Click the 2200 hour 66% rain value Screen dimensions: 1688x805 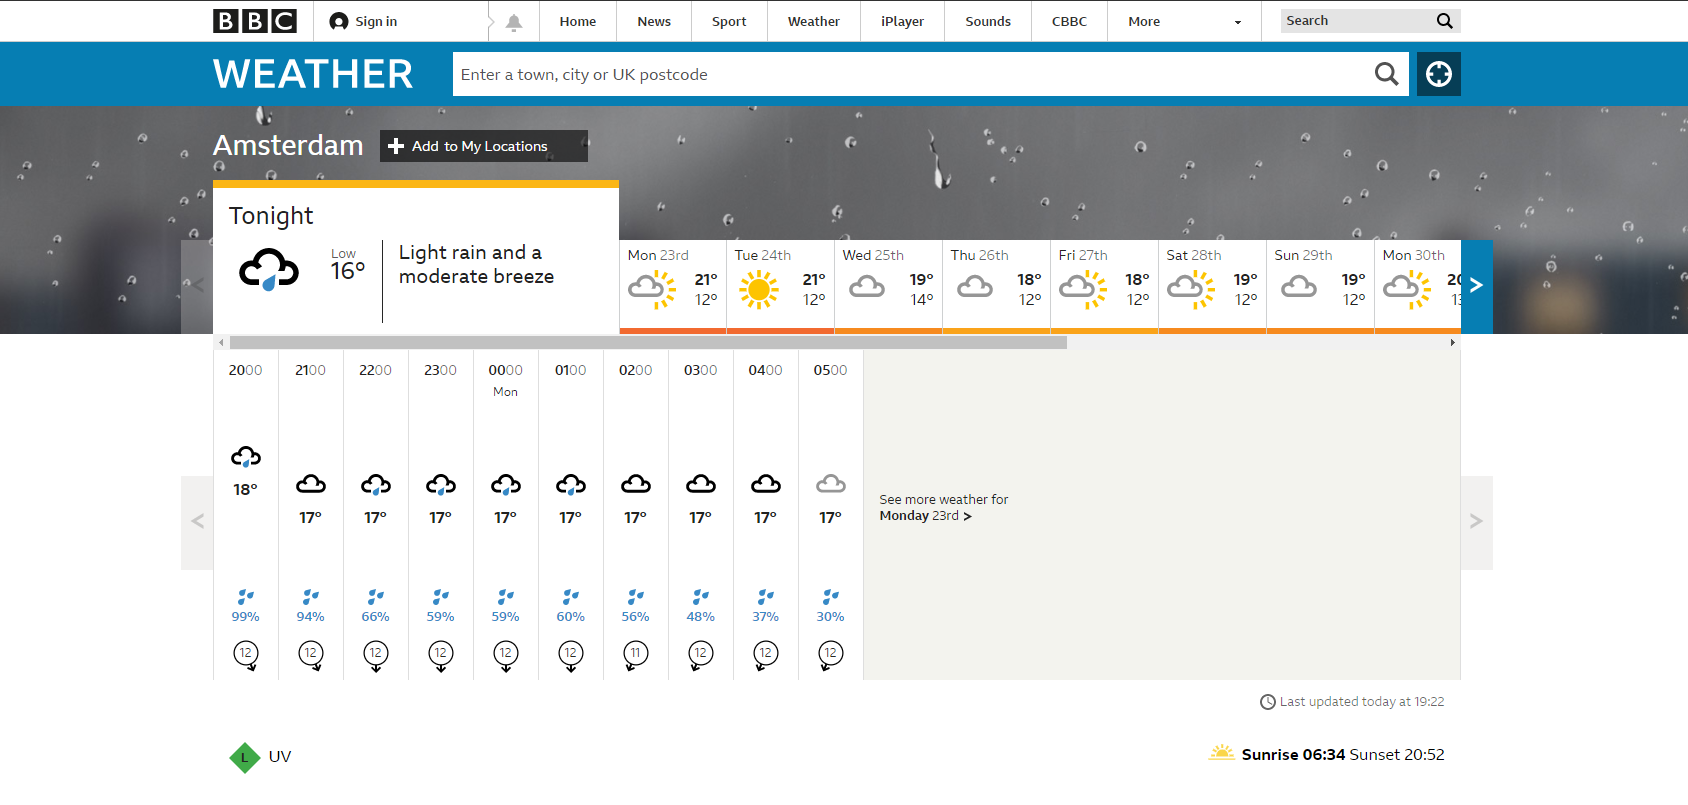click(x=376, y=617)
